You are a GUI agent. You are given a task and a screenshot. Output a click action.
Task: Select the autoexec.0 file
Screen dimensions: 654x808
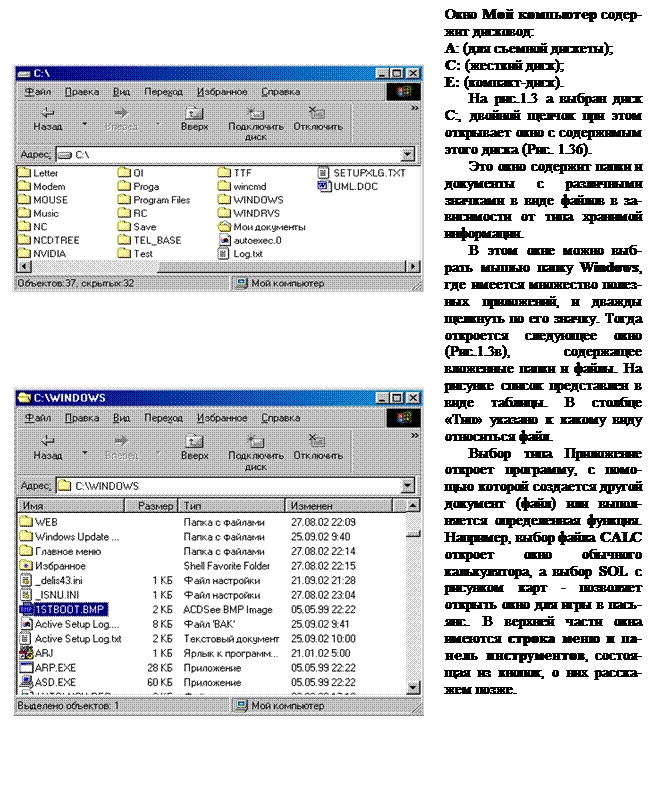pyautogui.click(x=250, y=240)
